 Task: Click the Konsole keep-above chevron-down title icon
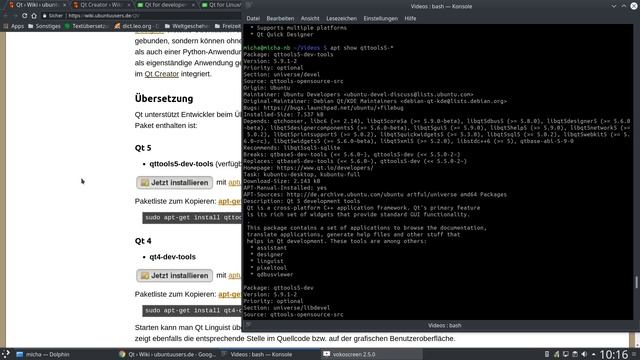pos(613,6)
